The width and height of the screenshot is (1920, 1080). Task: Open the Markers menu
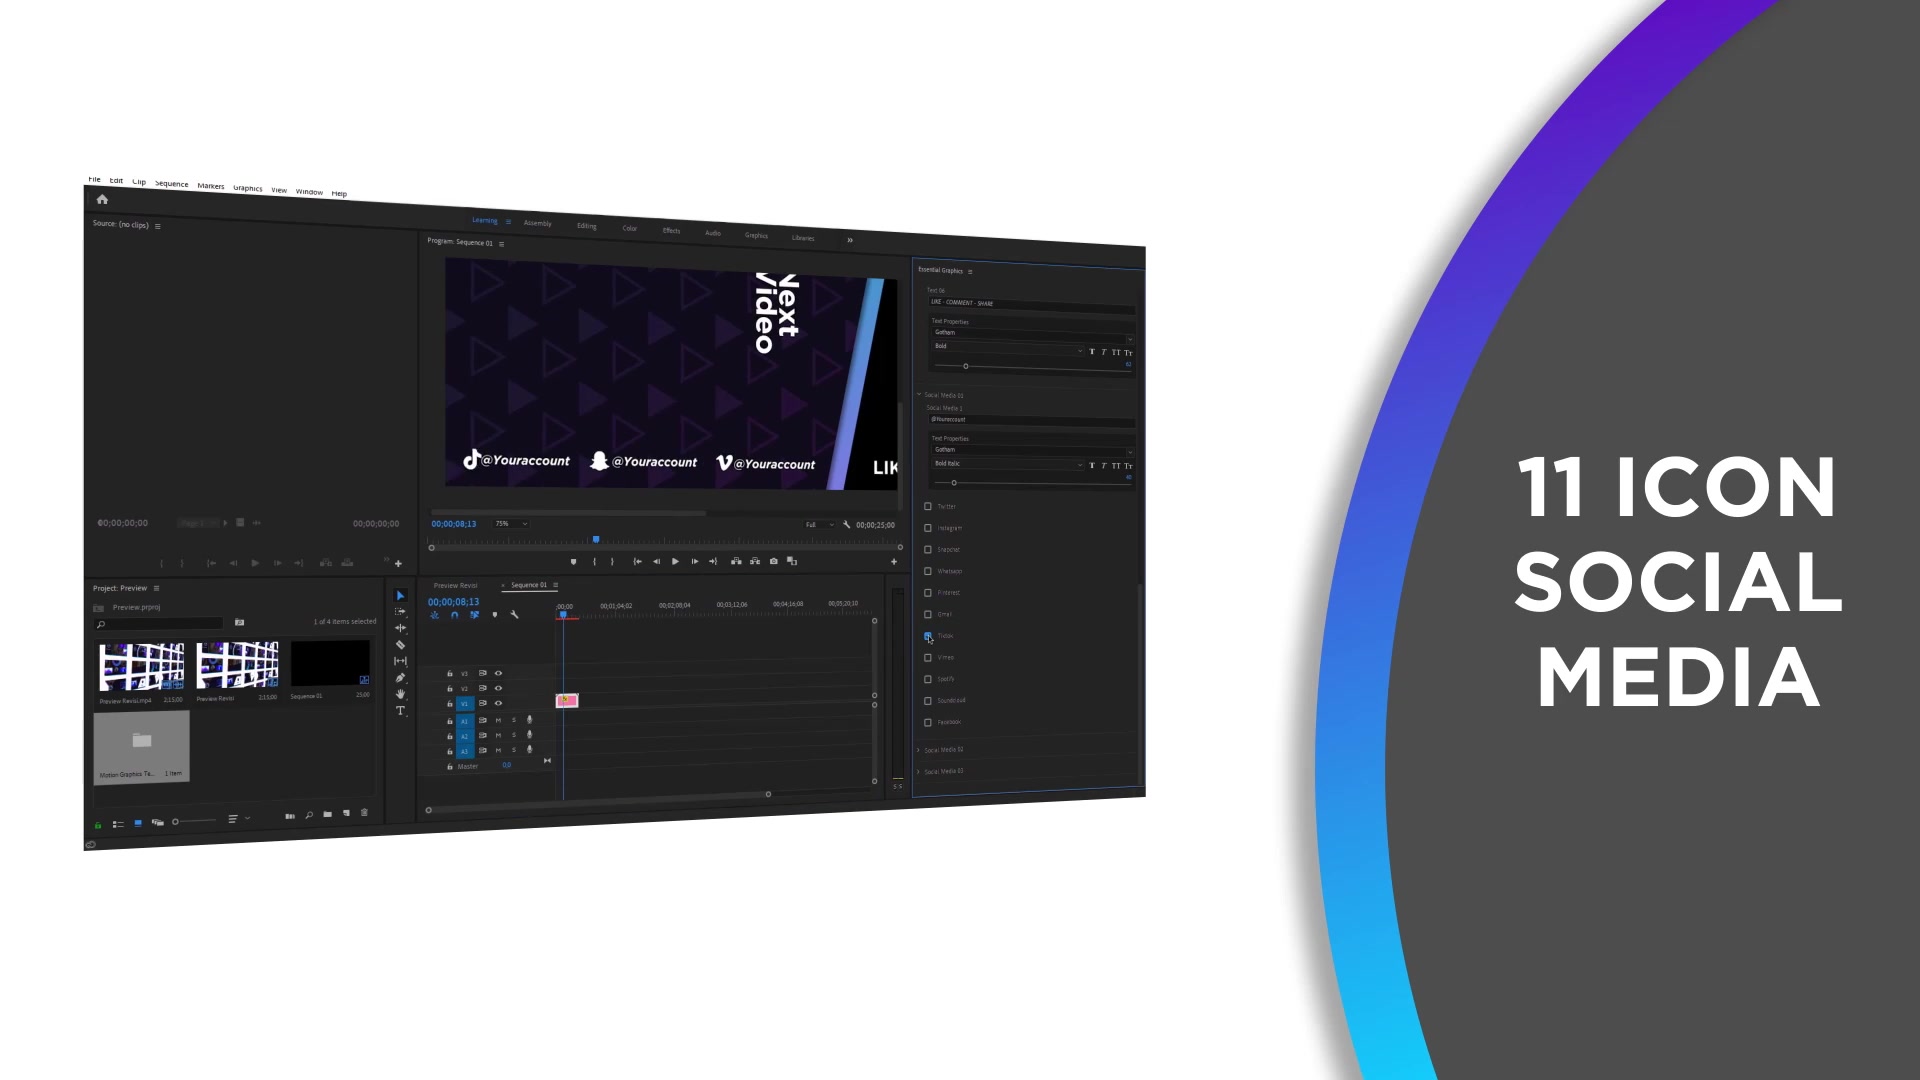tap(211, 186)
